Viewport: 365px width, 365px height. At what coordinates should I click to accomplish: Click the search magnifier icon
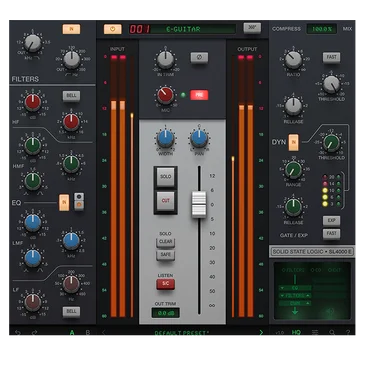tap(332, 332)
